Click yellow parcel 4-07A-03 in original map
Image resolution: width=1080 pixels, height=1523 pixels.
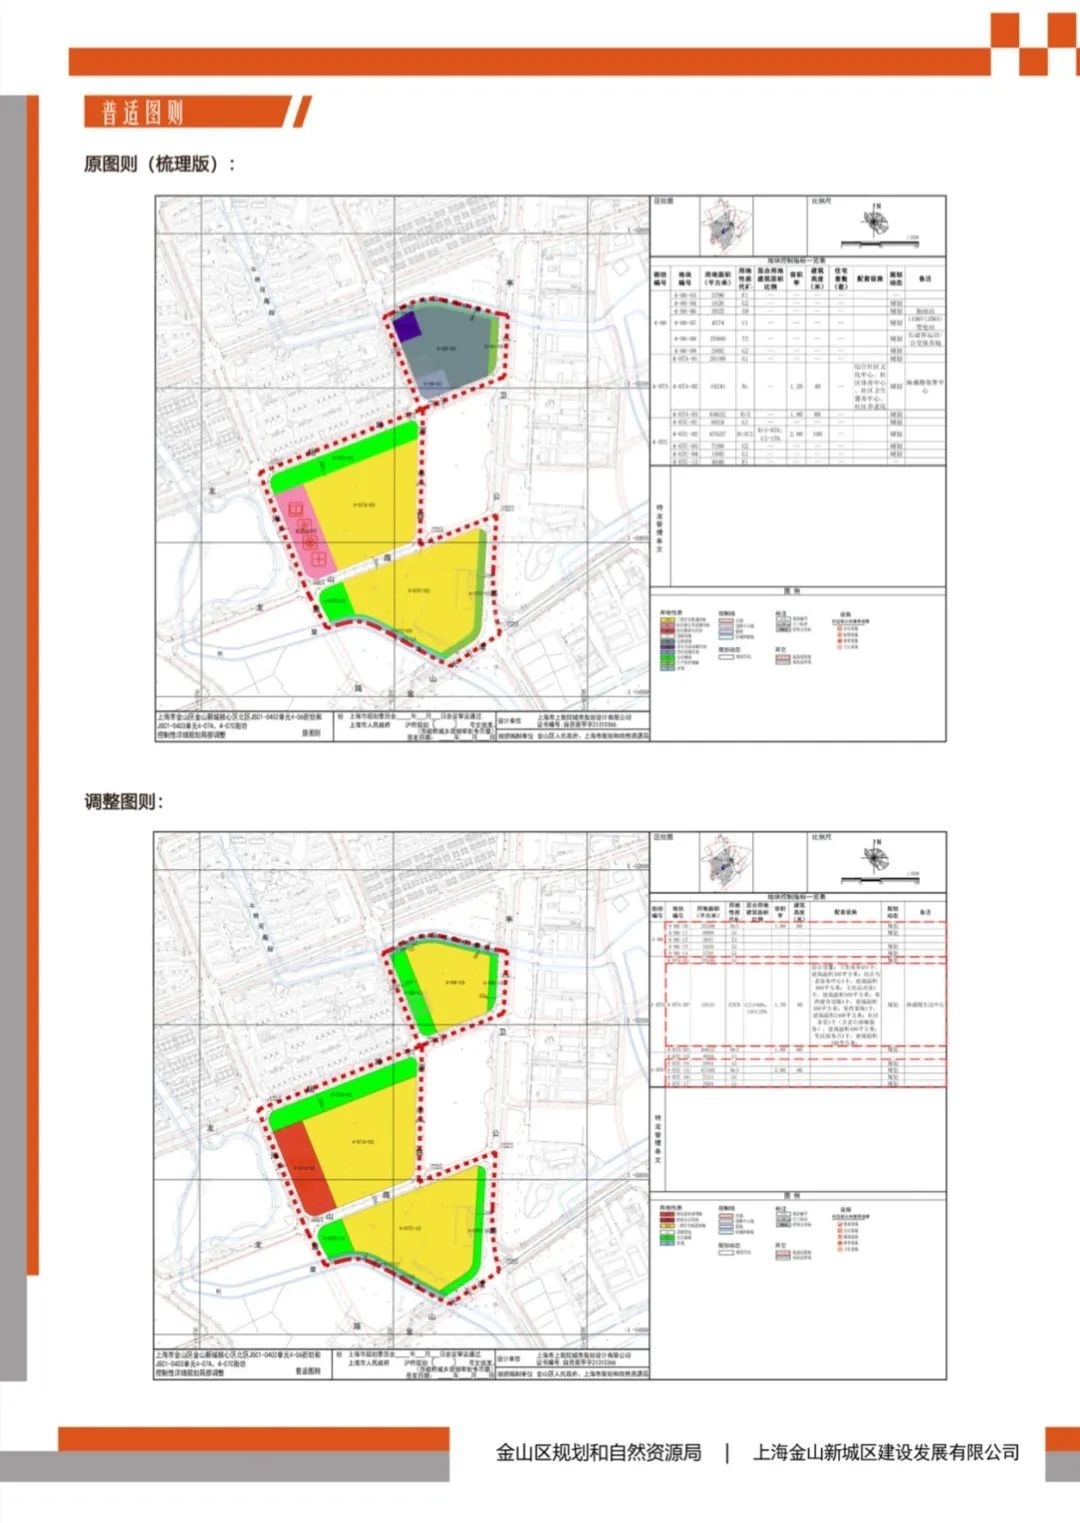coord(365,506)
